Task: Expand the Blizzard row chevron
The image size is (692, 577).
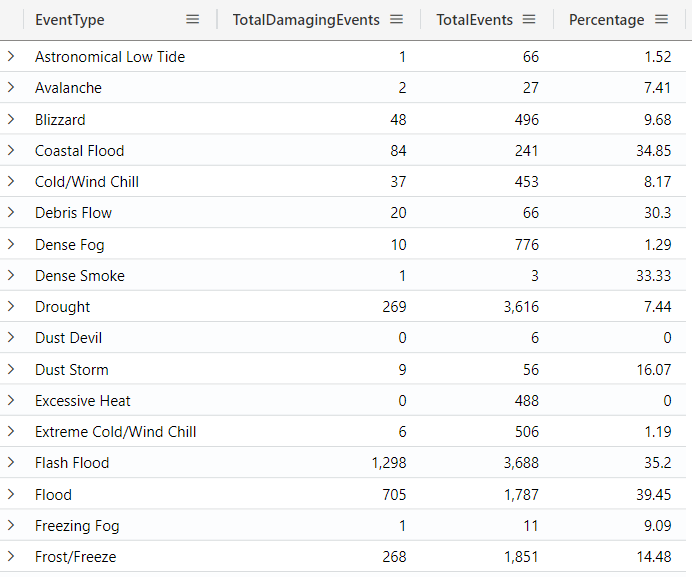Action: (11, 119)
